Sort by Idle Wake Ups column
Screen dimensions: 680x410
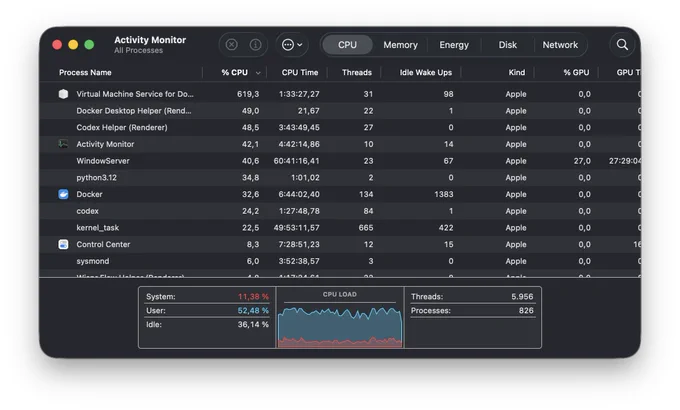(425, 72)
